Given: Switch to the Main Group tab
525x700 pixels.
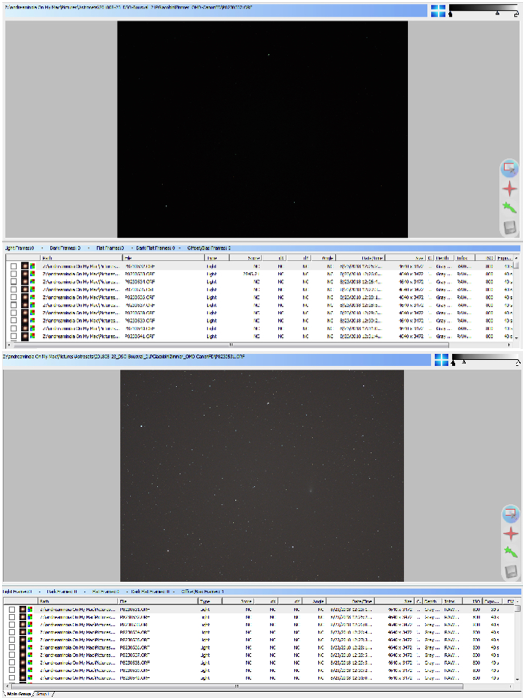Looking at the screenshot, I should [x=17, y=694].
